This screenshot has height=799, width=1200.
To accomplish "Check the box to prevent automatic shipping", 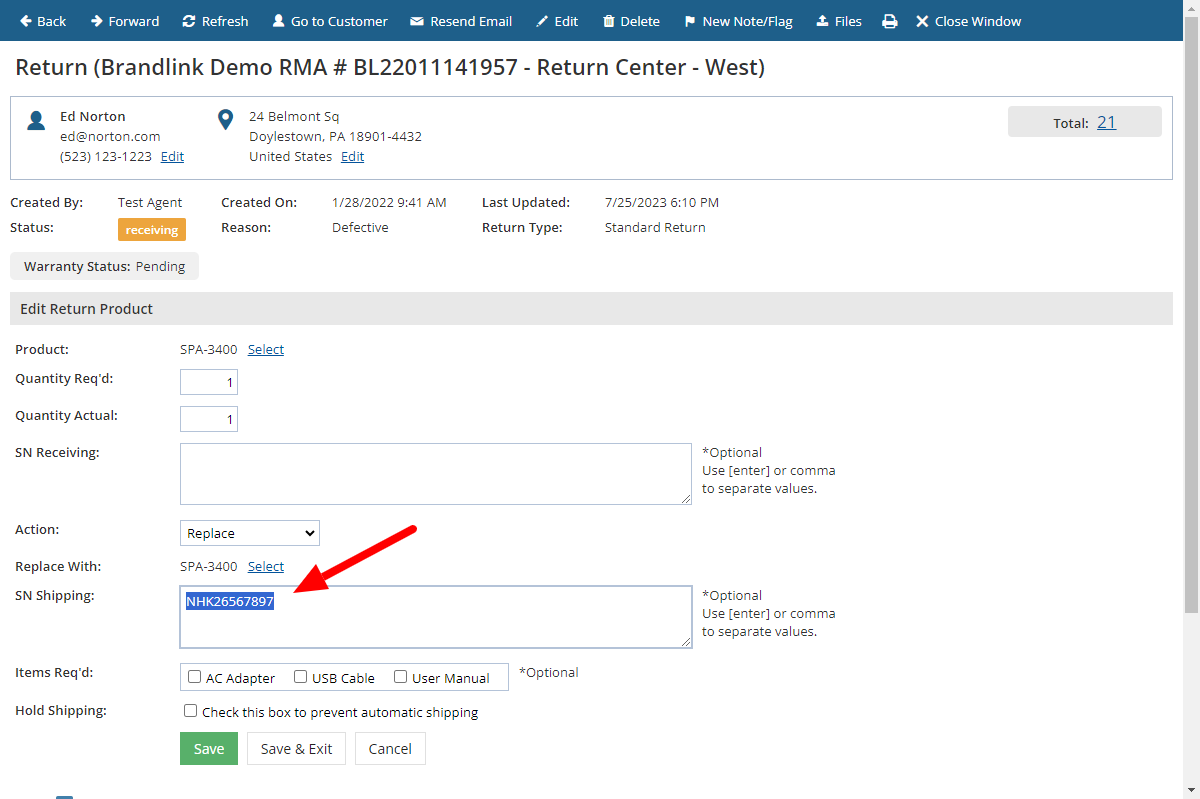I will pos(190,710).
